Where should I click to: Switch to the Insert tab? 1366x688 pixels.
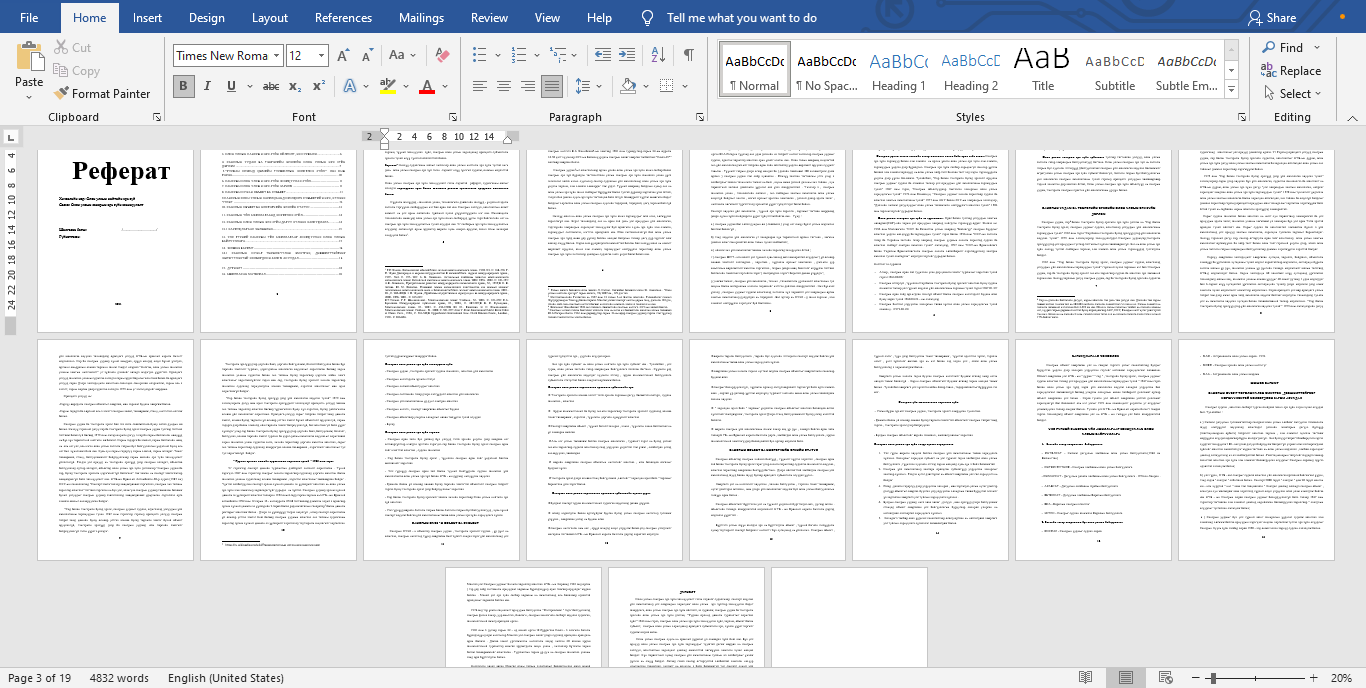click(x=147, y=17)
